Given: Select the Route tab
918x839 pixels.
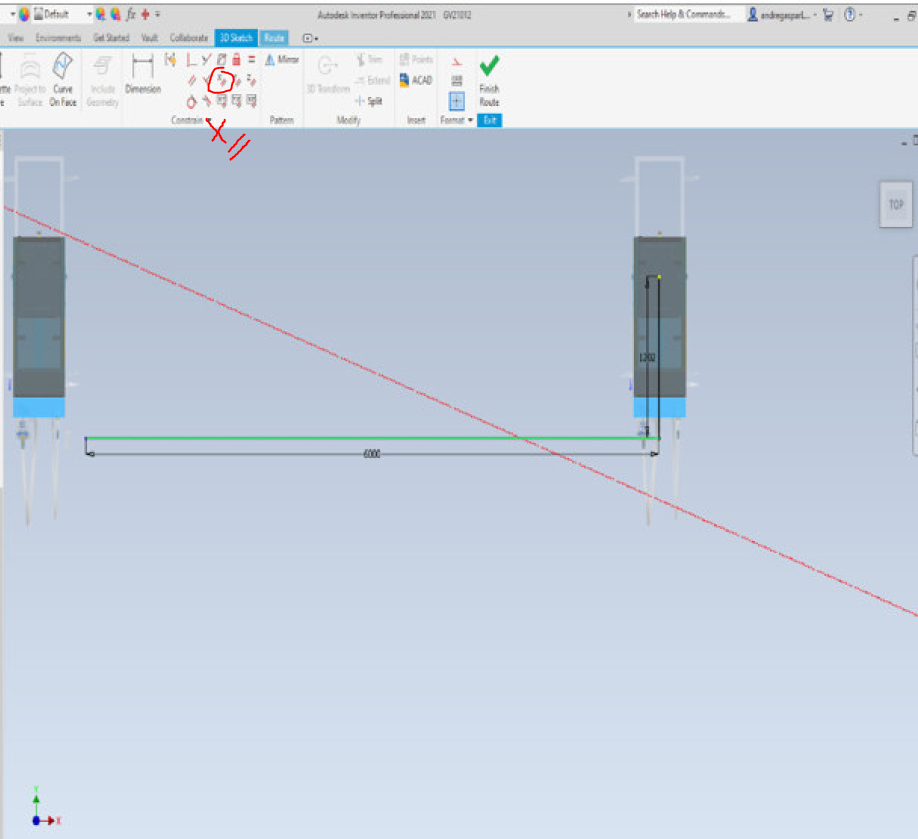Looking at the screenshot, I should 274,38.
